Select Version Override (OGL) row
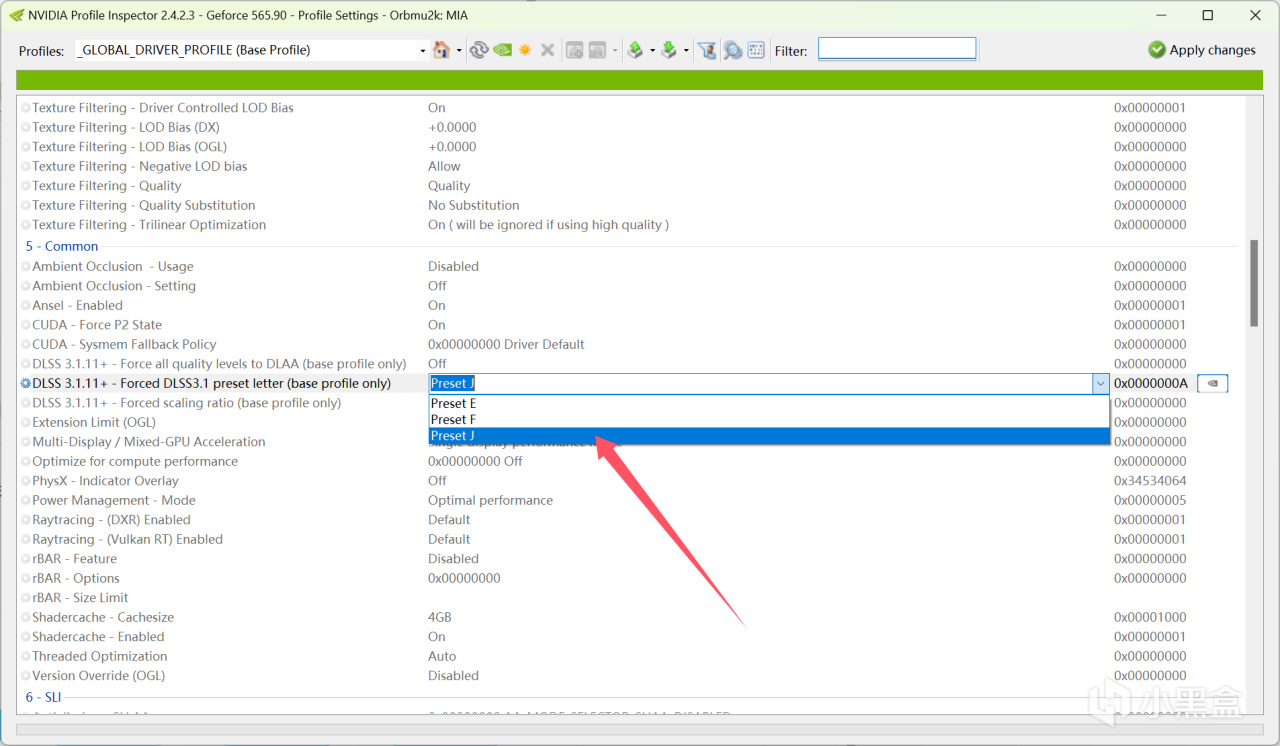The height and width of the screenshot is (746, 1280). [99, 675]
